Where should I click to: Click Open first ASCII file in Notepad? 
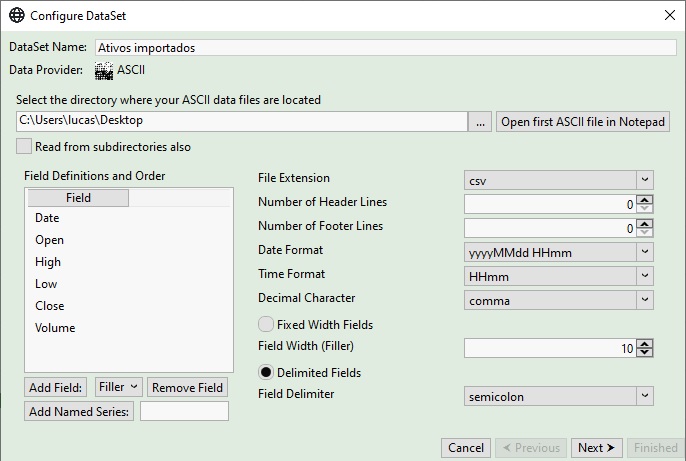click(x=583, y=121)
